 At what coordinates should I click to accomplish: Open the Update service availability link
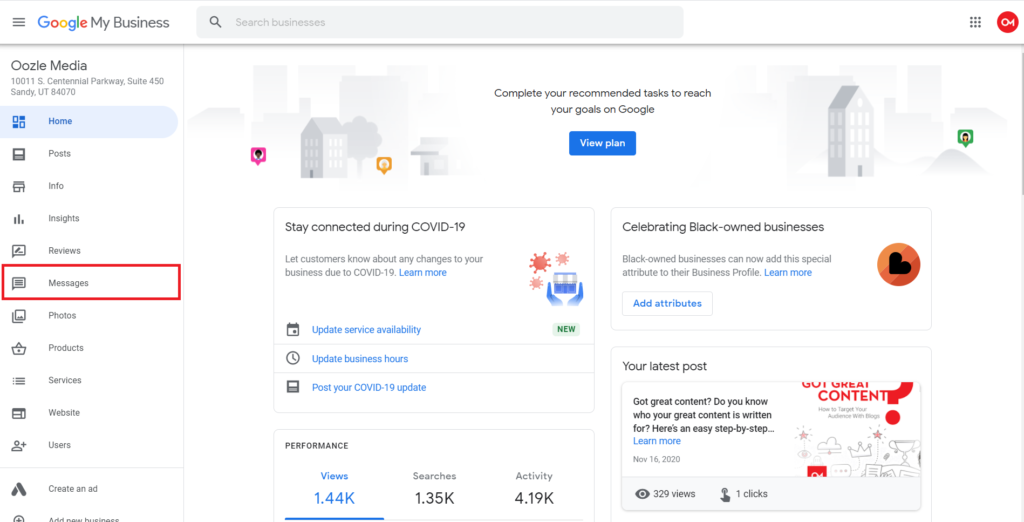366,330
